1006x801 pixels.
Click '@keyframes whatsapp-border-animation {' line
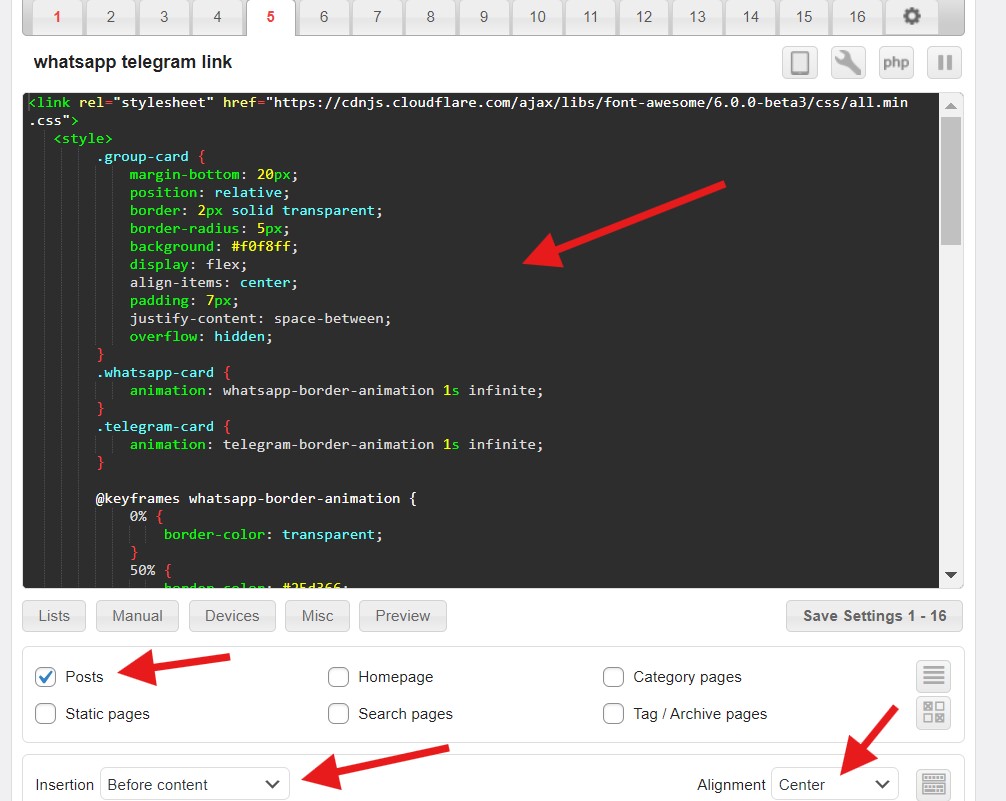pyautogui.click(x=256, y=498)
